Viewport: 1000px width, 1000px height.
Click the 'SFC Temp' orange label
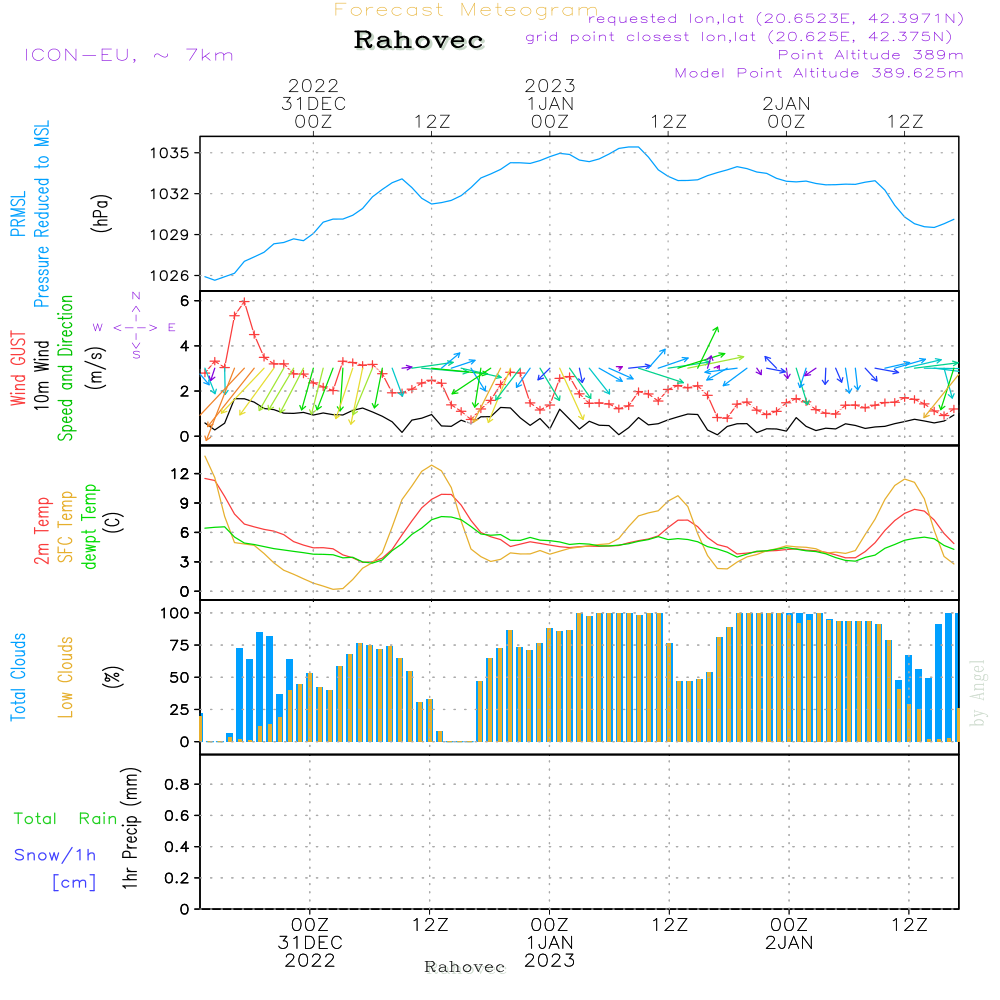click(x=66, y=527)
